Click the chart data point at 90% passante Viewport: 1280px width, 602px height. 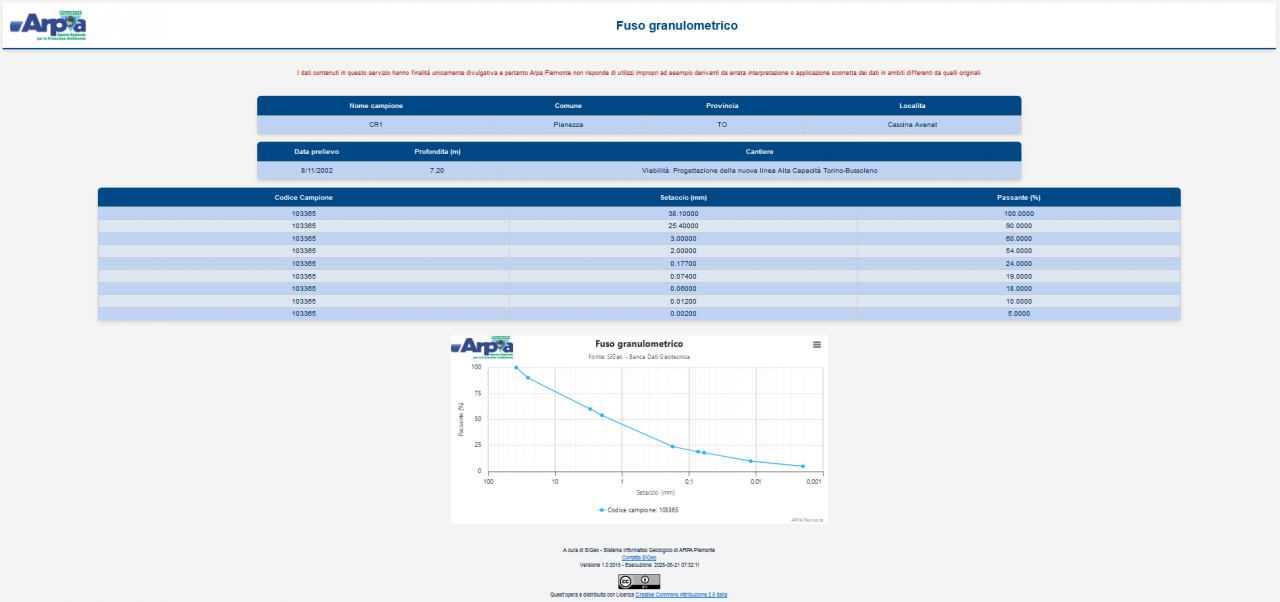(x=528, y=377)
